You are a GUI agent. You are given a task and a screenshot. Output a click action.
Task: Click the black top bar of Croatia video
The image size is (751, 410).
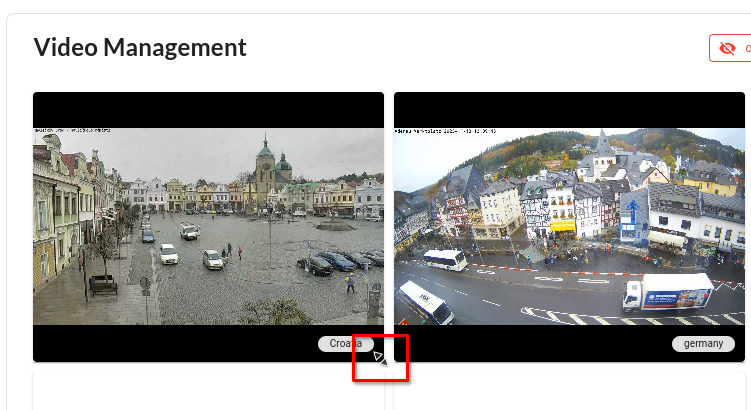[208, 109]
